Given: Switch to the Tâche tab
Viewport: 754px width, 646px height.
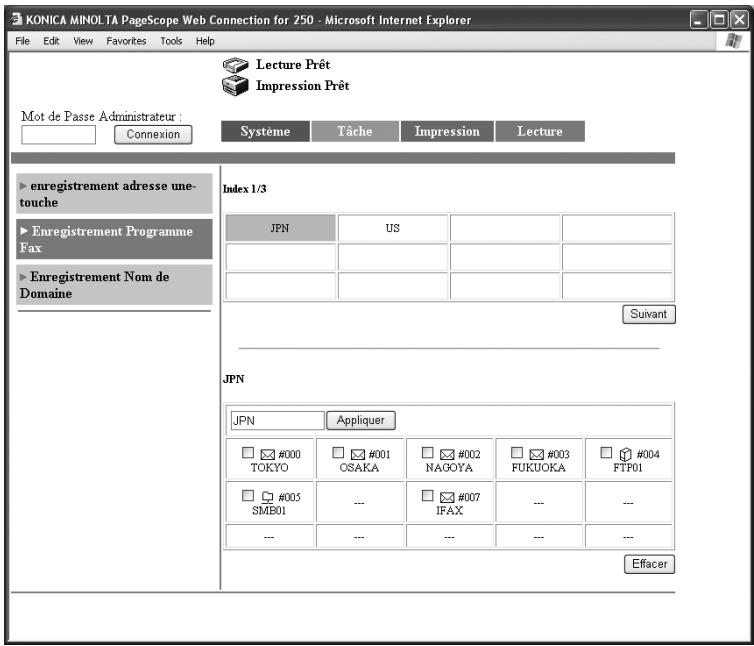Looking at the screenshot, I should 355,131.
